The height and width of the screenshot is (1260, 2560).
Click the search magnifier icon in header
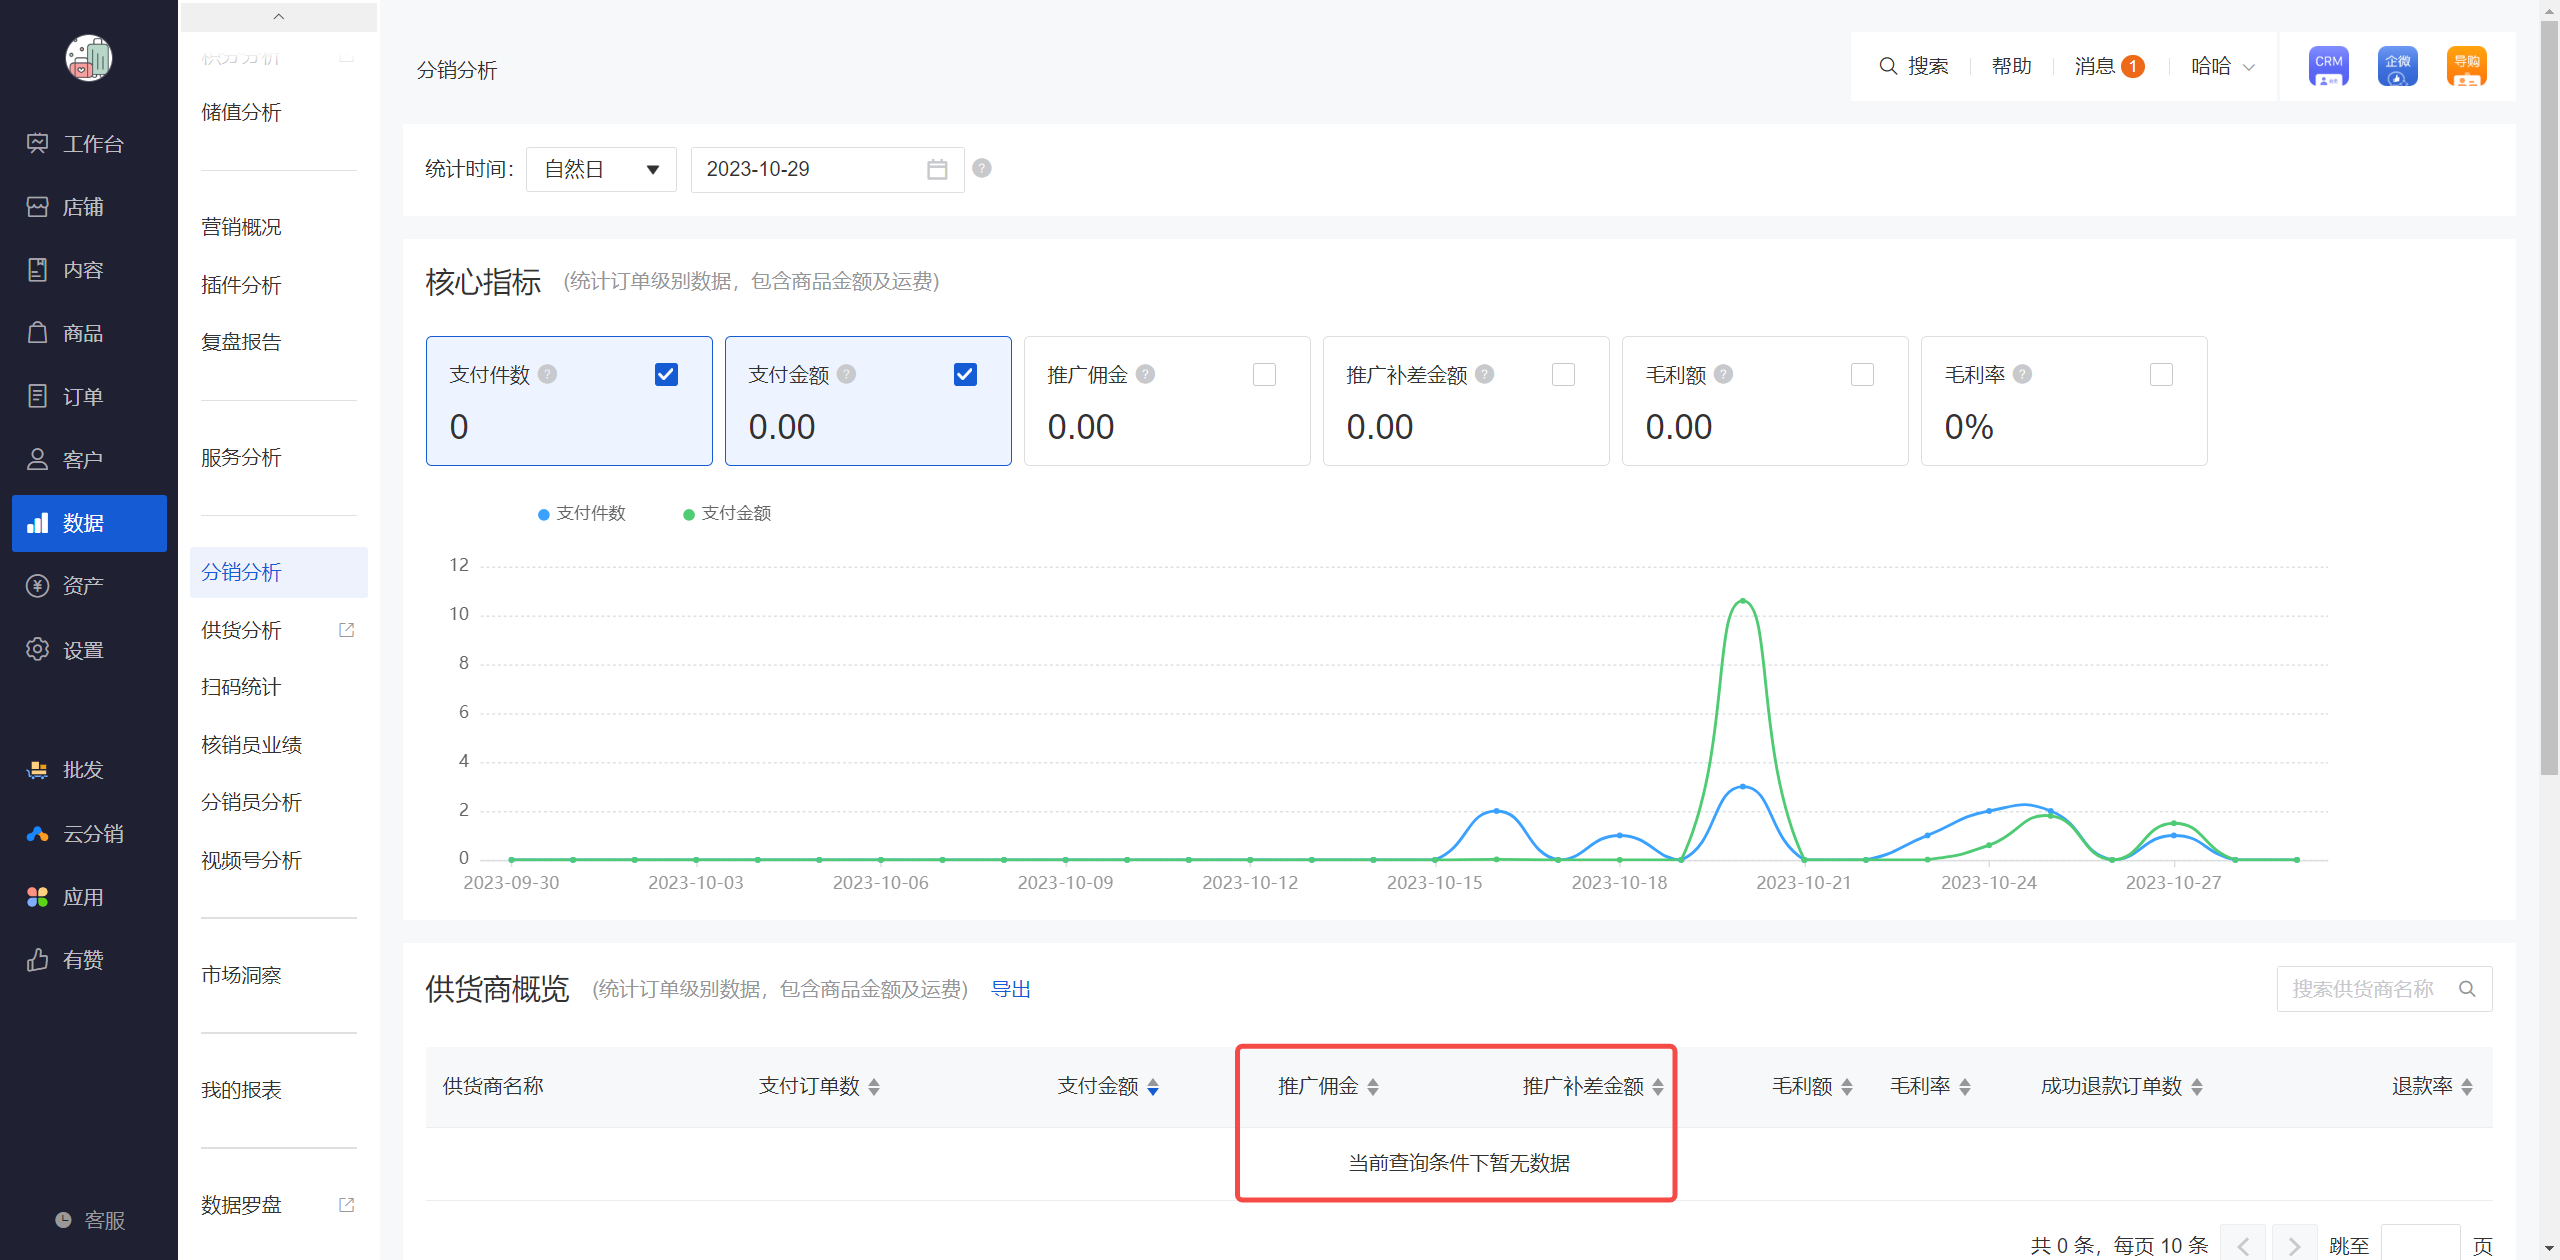click(x=1888, y=66)
